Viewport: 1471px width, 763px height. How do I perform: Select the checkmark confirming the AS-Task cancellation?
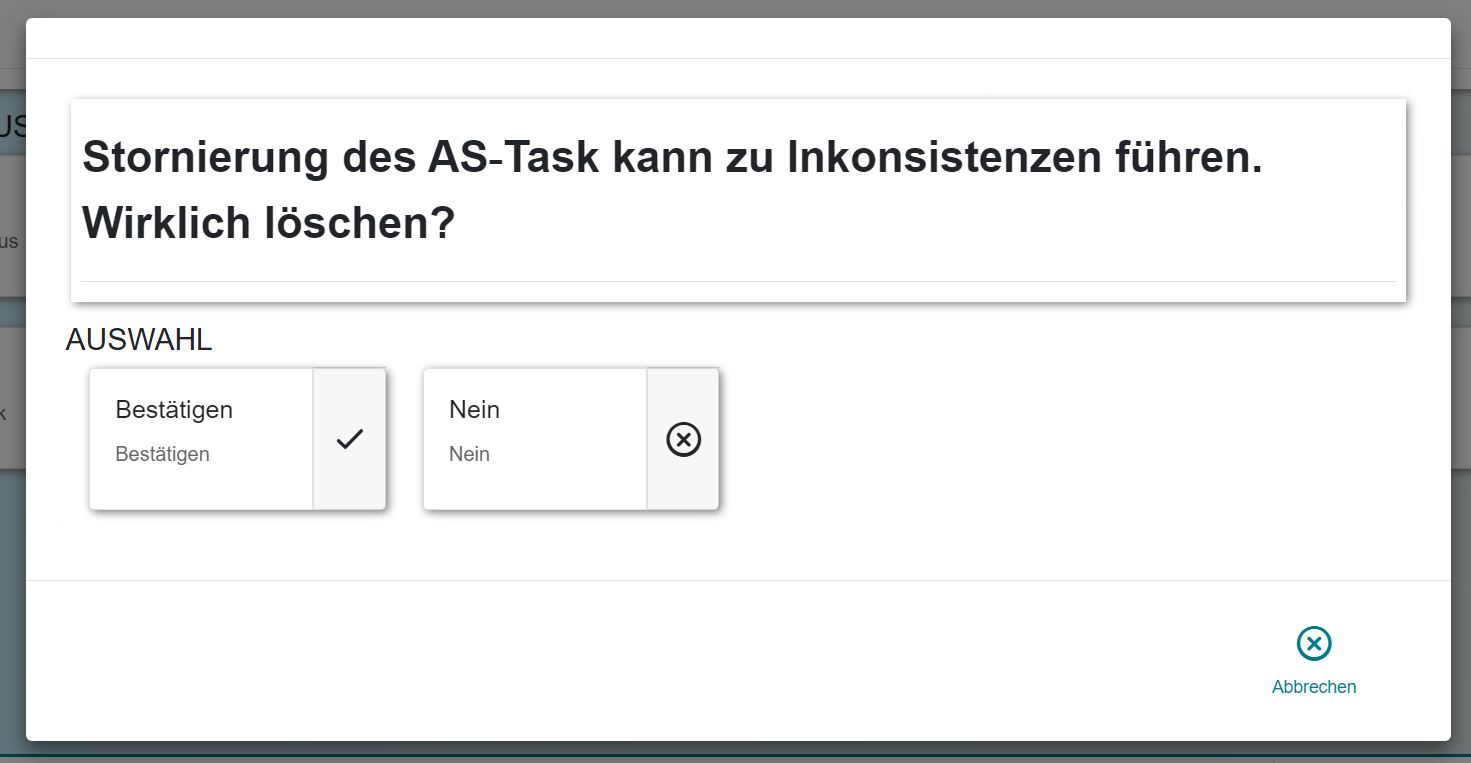pyautogui.click(x=349, y=438)
